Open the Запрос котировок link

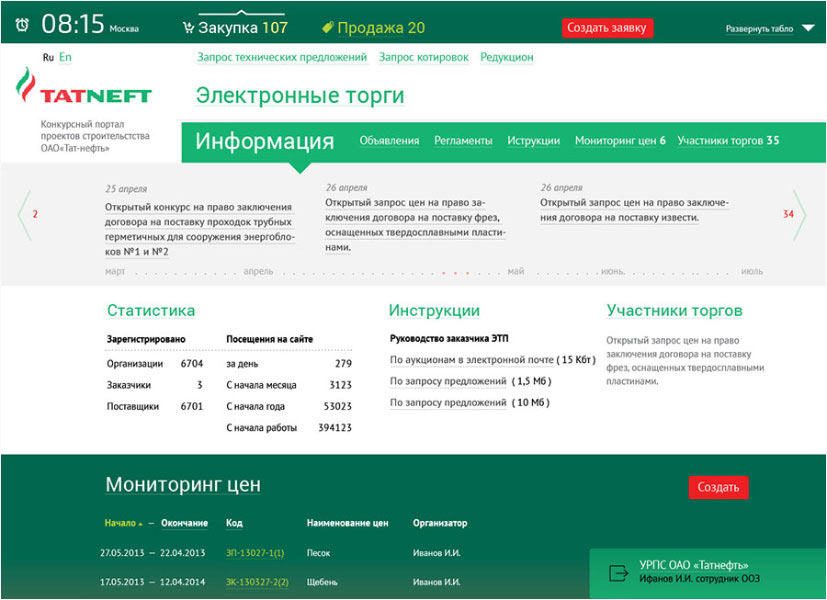tap(423, 58)
